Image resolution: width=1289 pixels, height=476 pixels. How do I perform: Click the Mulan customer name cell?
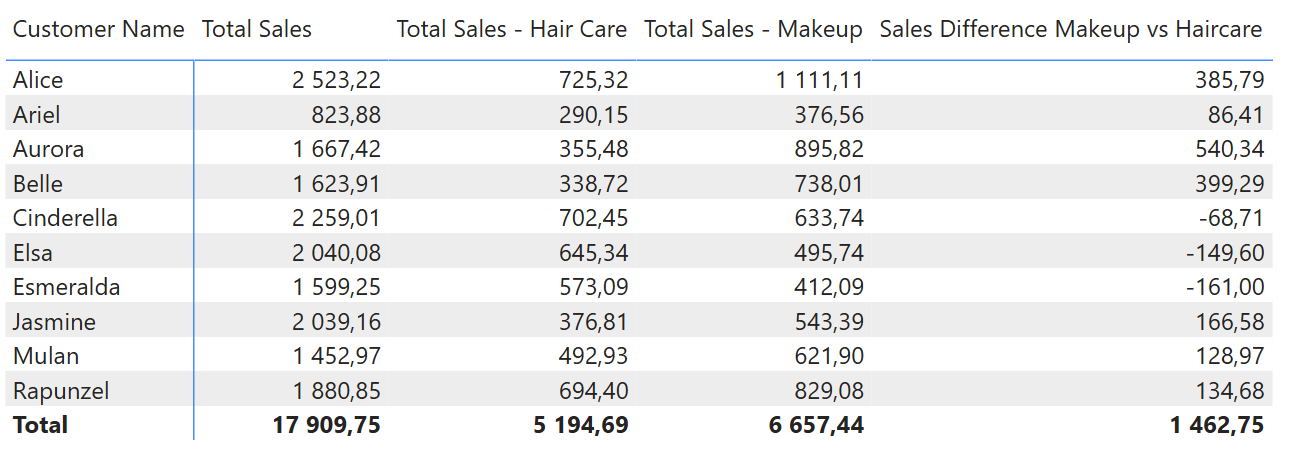tap(46, 356)
